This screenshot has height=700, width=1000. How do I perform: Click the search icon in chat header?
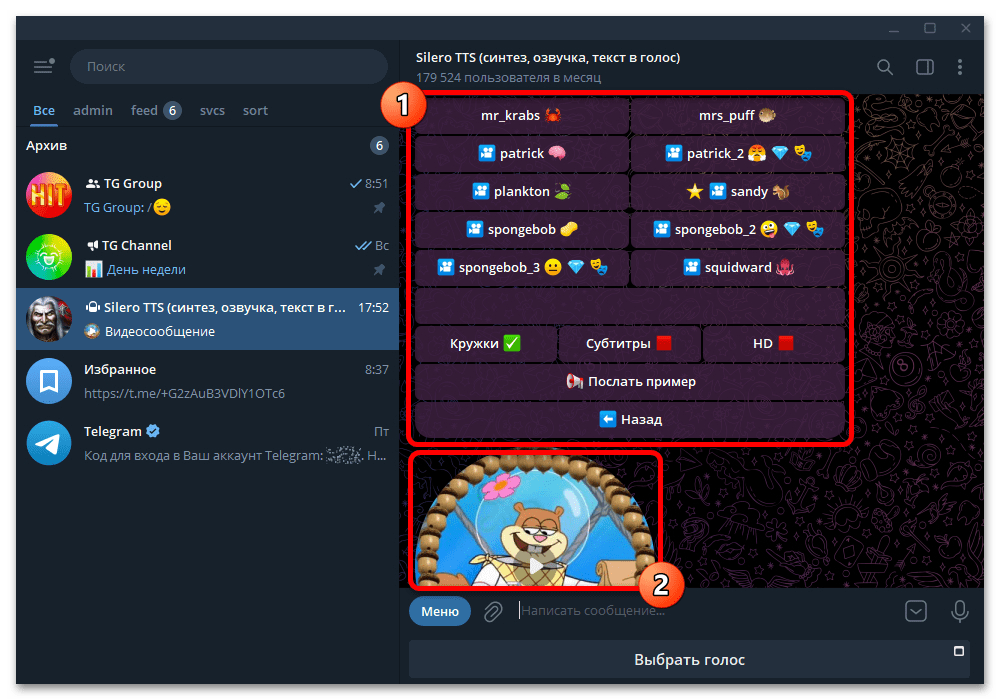tap(885, 67)
